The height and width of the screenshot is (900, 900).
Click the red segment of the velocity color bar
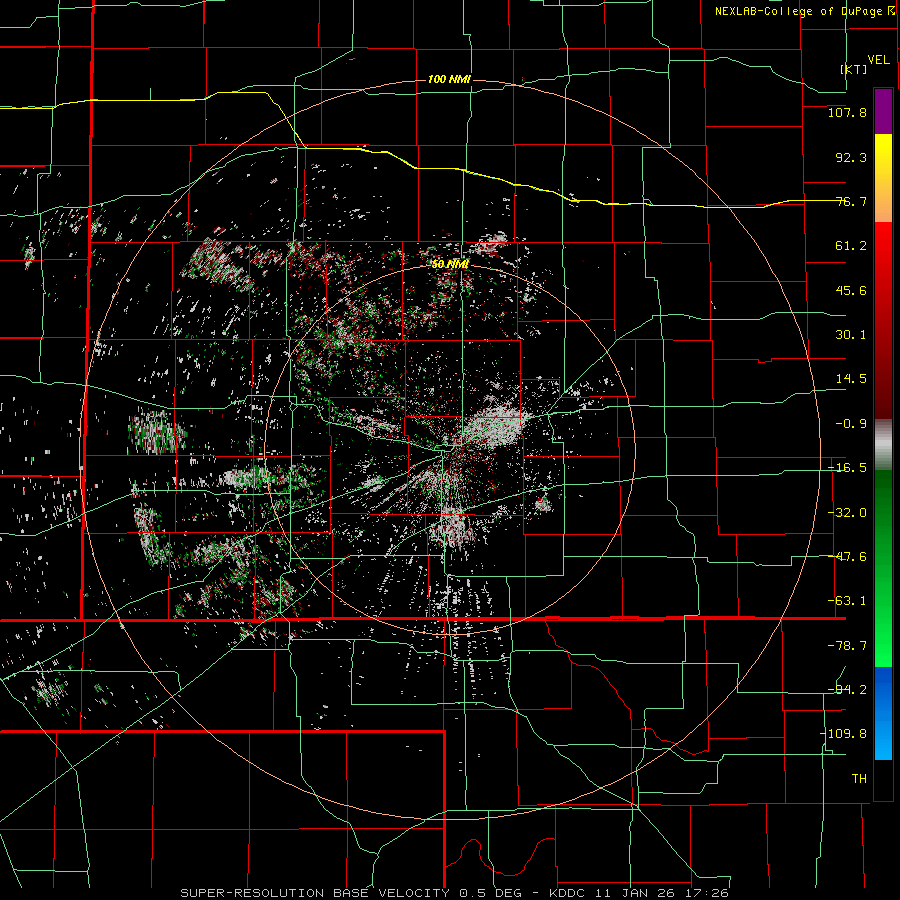[x=883, y=320]
